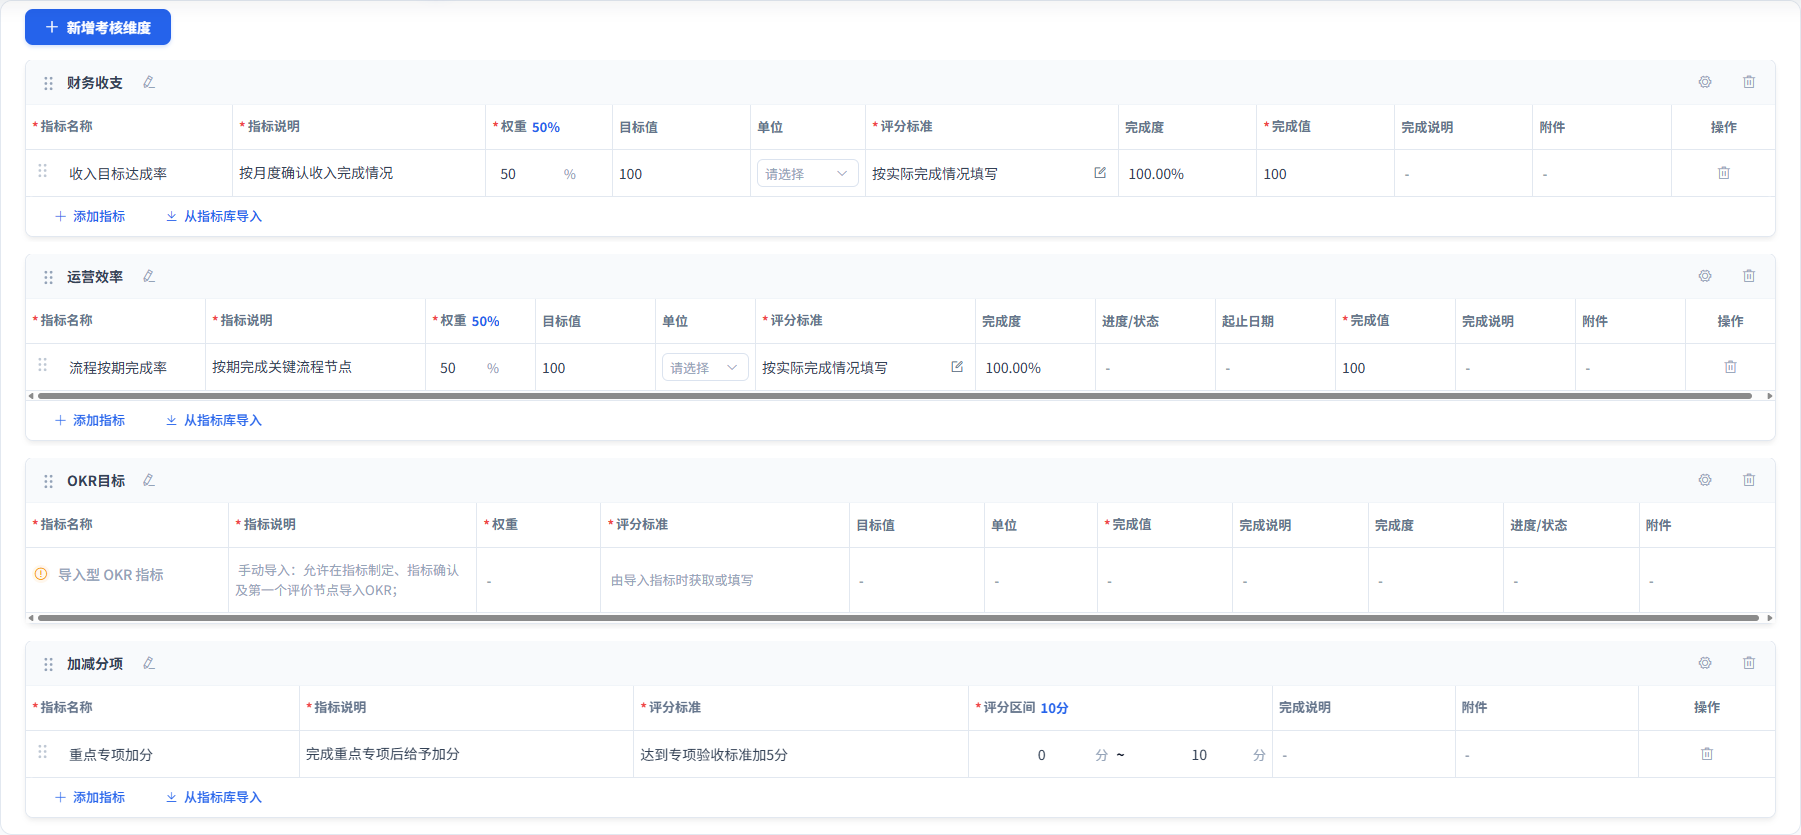The height and width of the screenshot is (835, 1801).
Task: Click 按月度确认收入完成情况 description
Action: [x=316, y=173]
